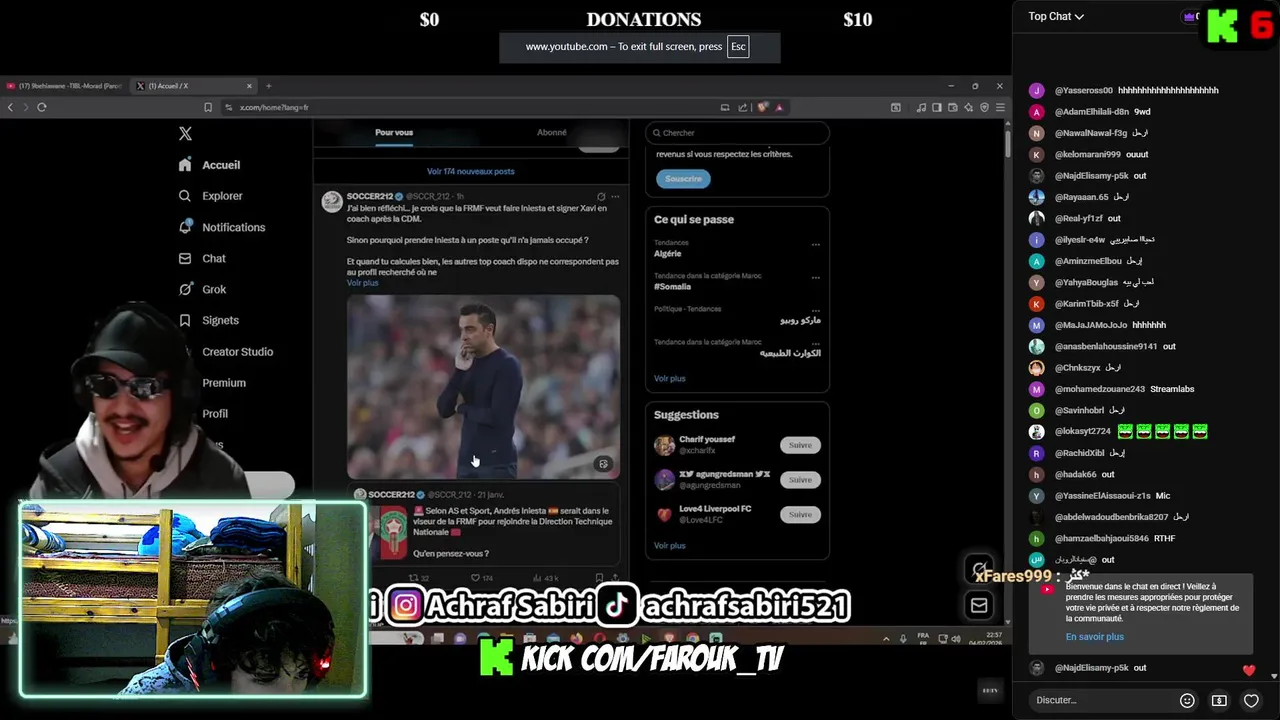Click Voir plus under trends

pyautogui.click(x=670, y=379)
